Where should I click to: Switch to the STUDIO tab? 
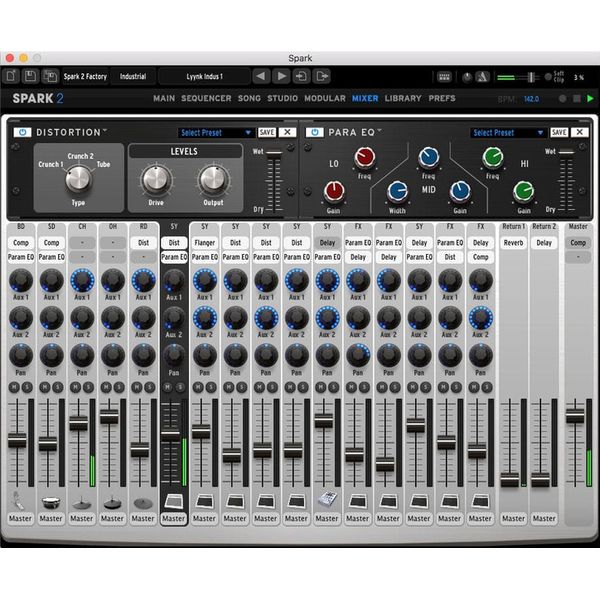tap(282, 98)
